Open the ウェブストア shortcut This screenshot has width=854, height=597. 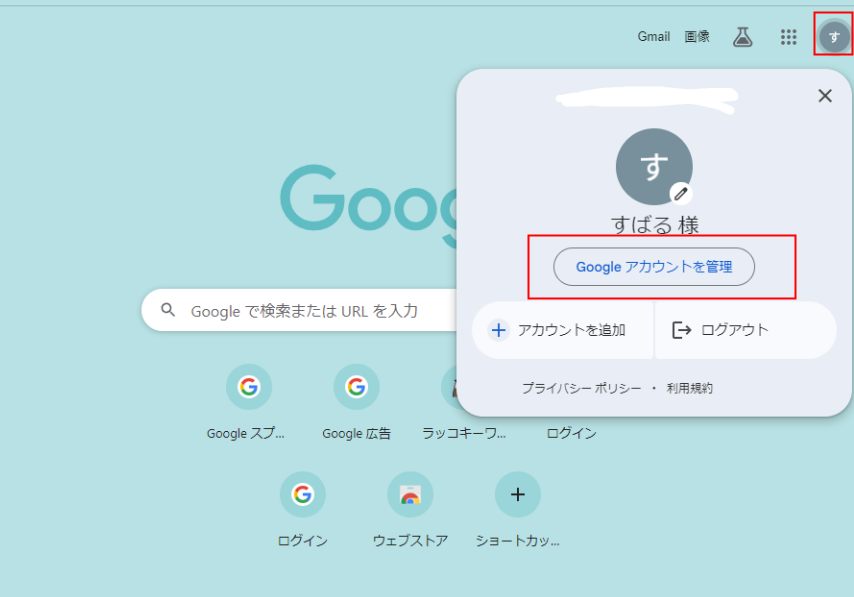coord(410,494)
